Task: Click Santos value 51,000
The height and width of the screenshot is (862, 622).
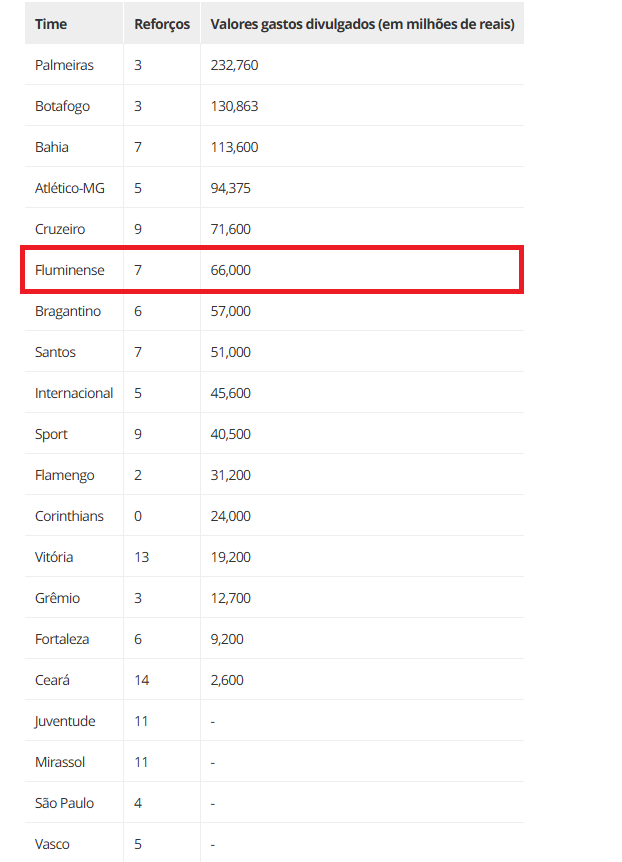Action: coord(230,352)
